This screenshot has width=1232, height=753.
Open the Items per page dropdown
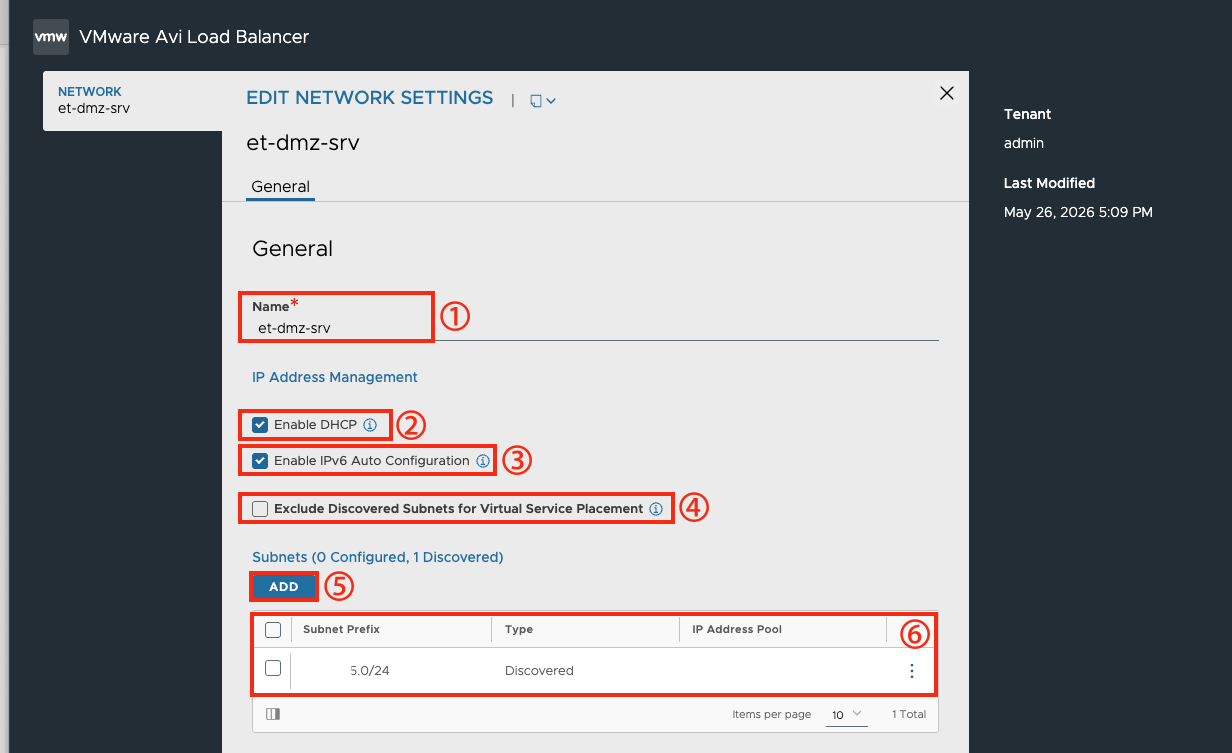point(848,714)
